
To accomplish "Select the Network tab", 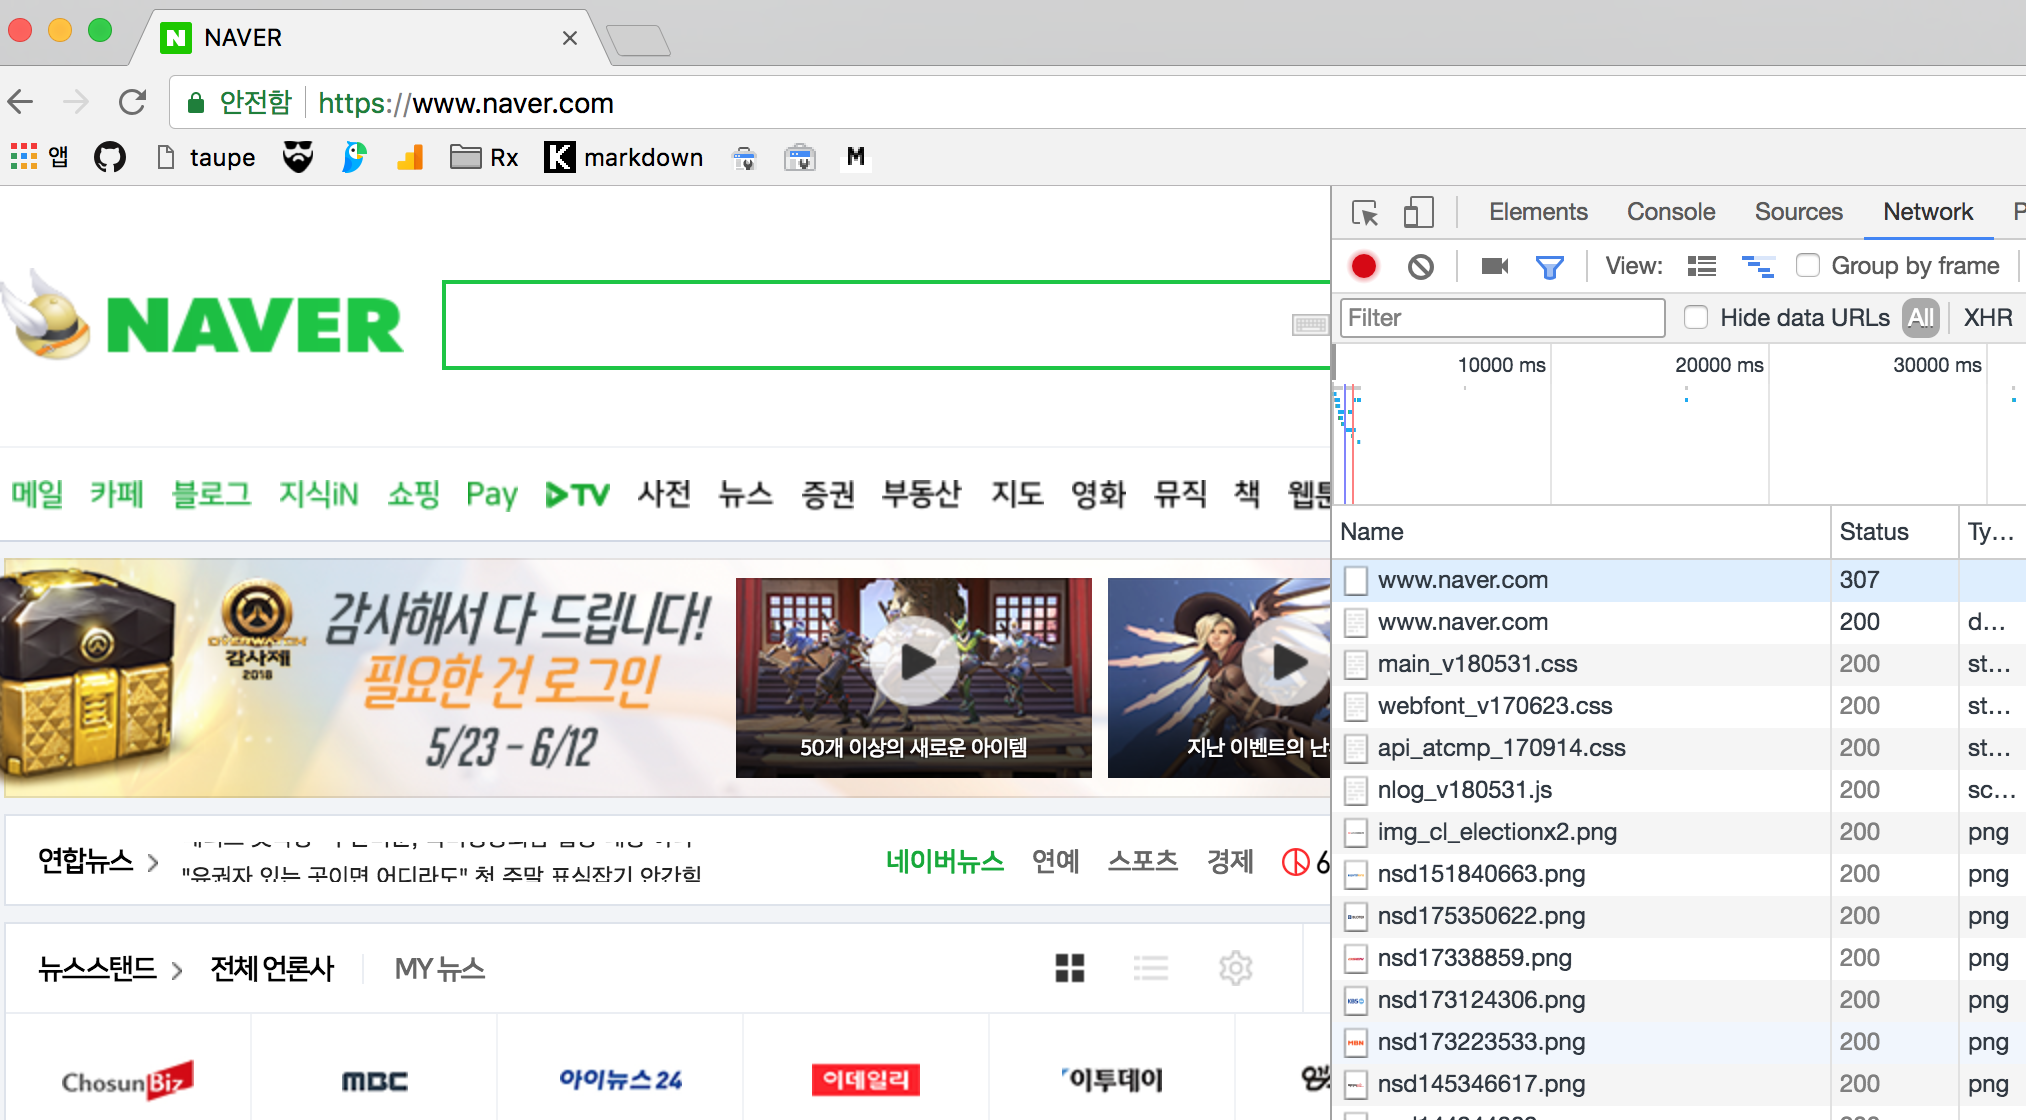I will 1928,212.
